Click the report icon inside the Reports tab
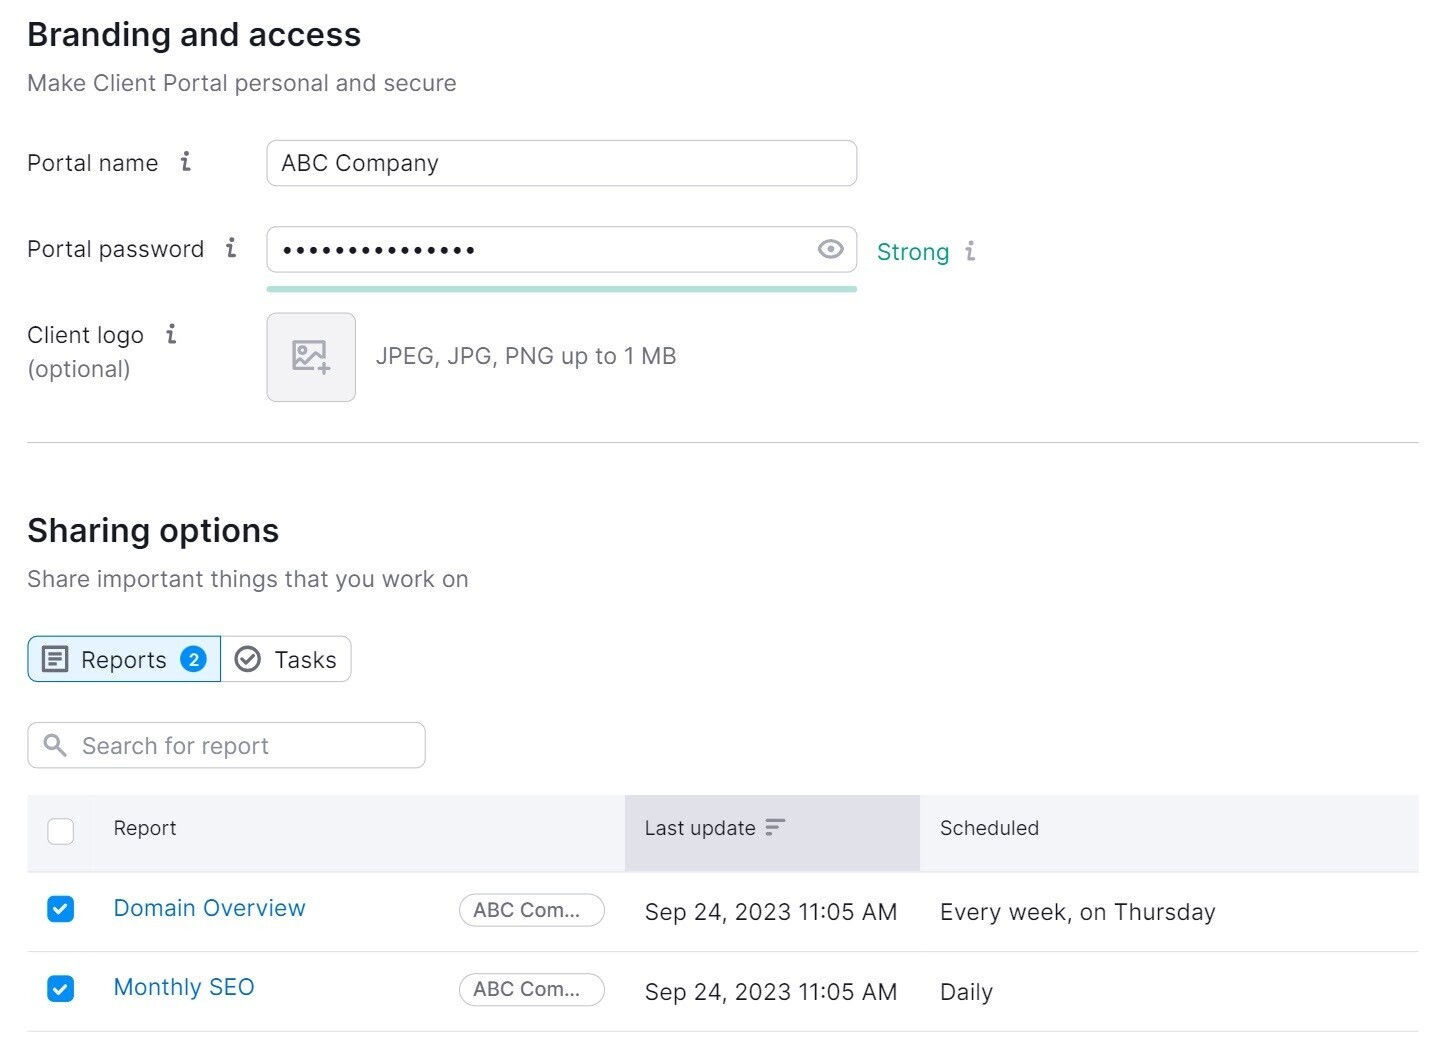1434x1058 pixels. click(x=55, y=659)
